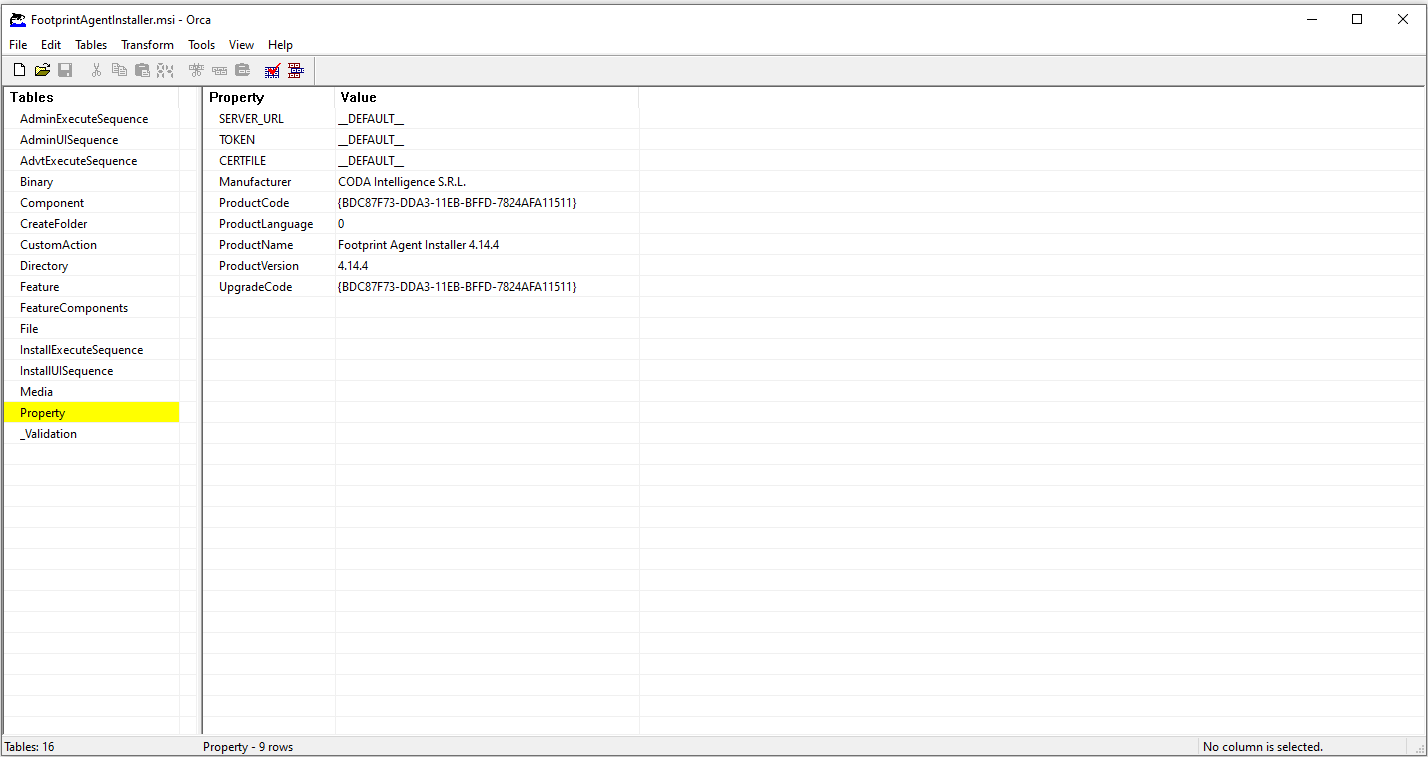The image size is (1428, 757).
Task: Select the highlighted Property table
Action: pos(92,413)
